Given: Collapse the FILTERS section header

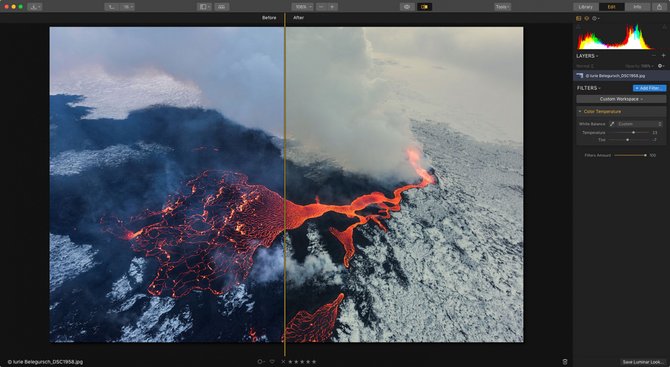Looking at the screenshot, I should coord(588,88).
